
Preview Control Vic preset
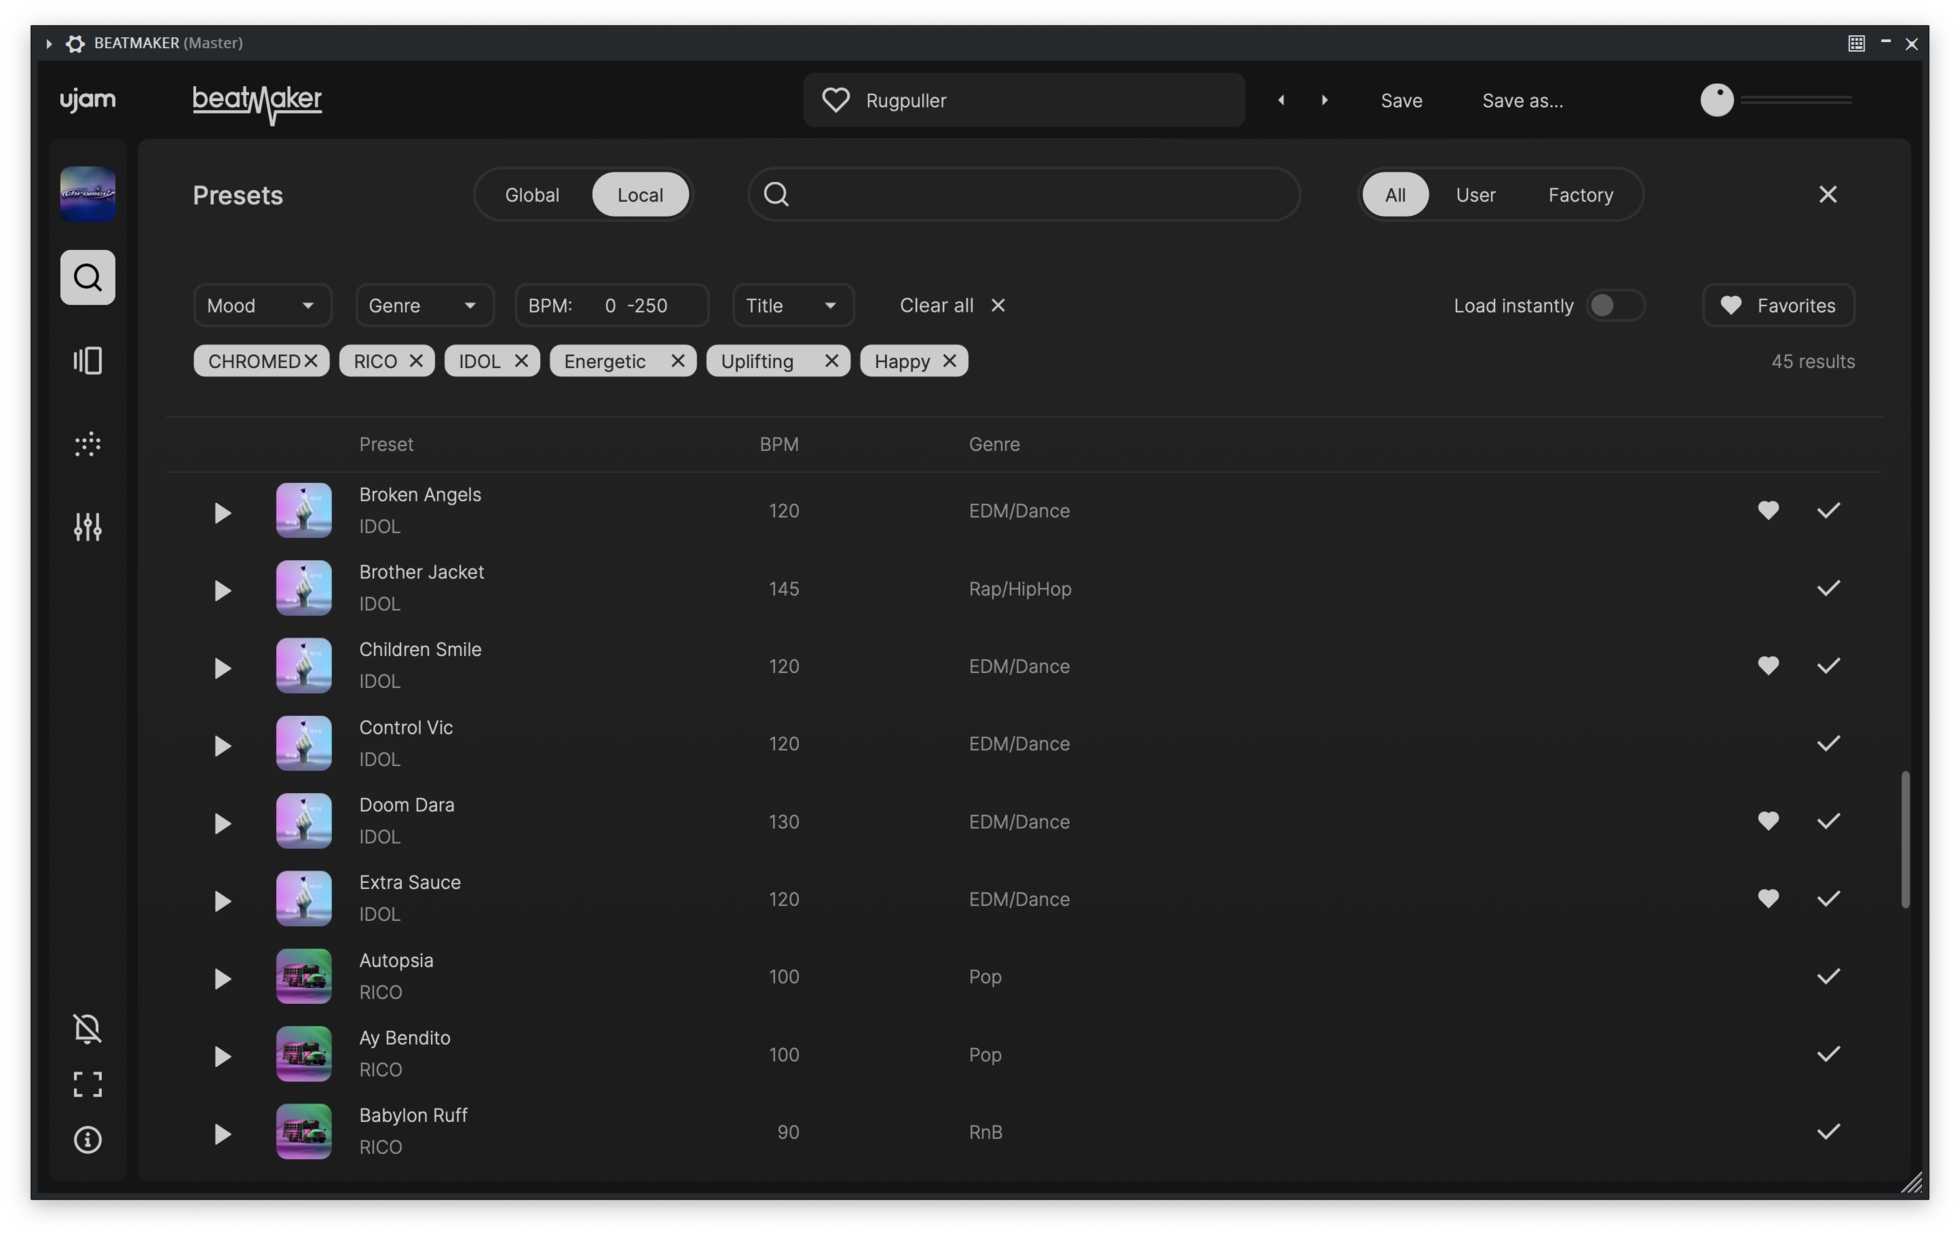click(222, 746)
